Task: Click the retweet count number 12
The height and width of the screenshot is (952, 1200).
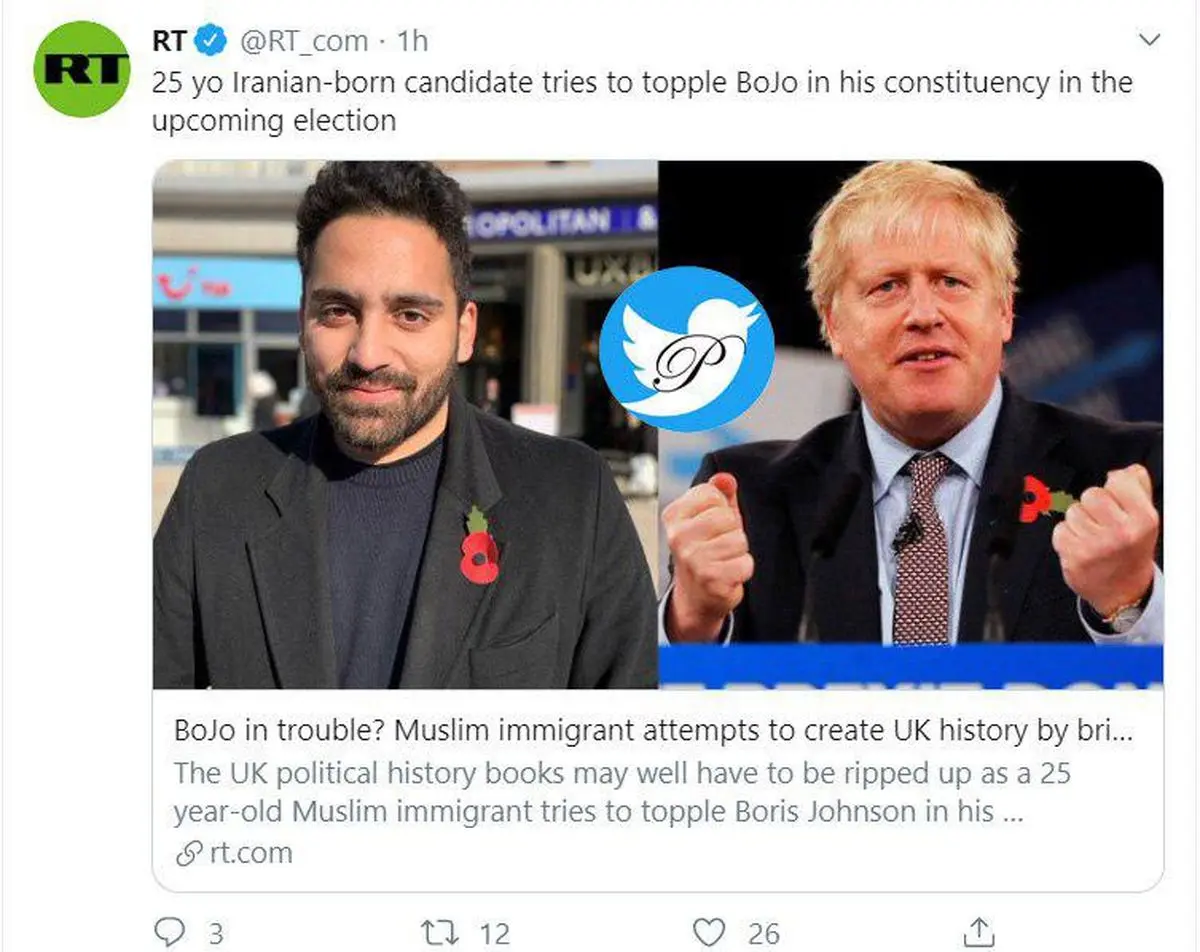Action: [x=494, y=934]
